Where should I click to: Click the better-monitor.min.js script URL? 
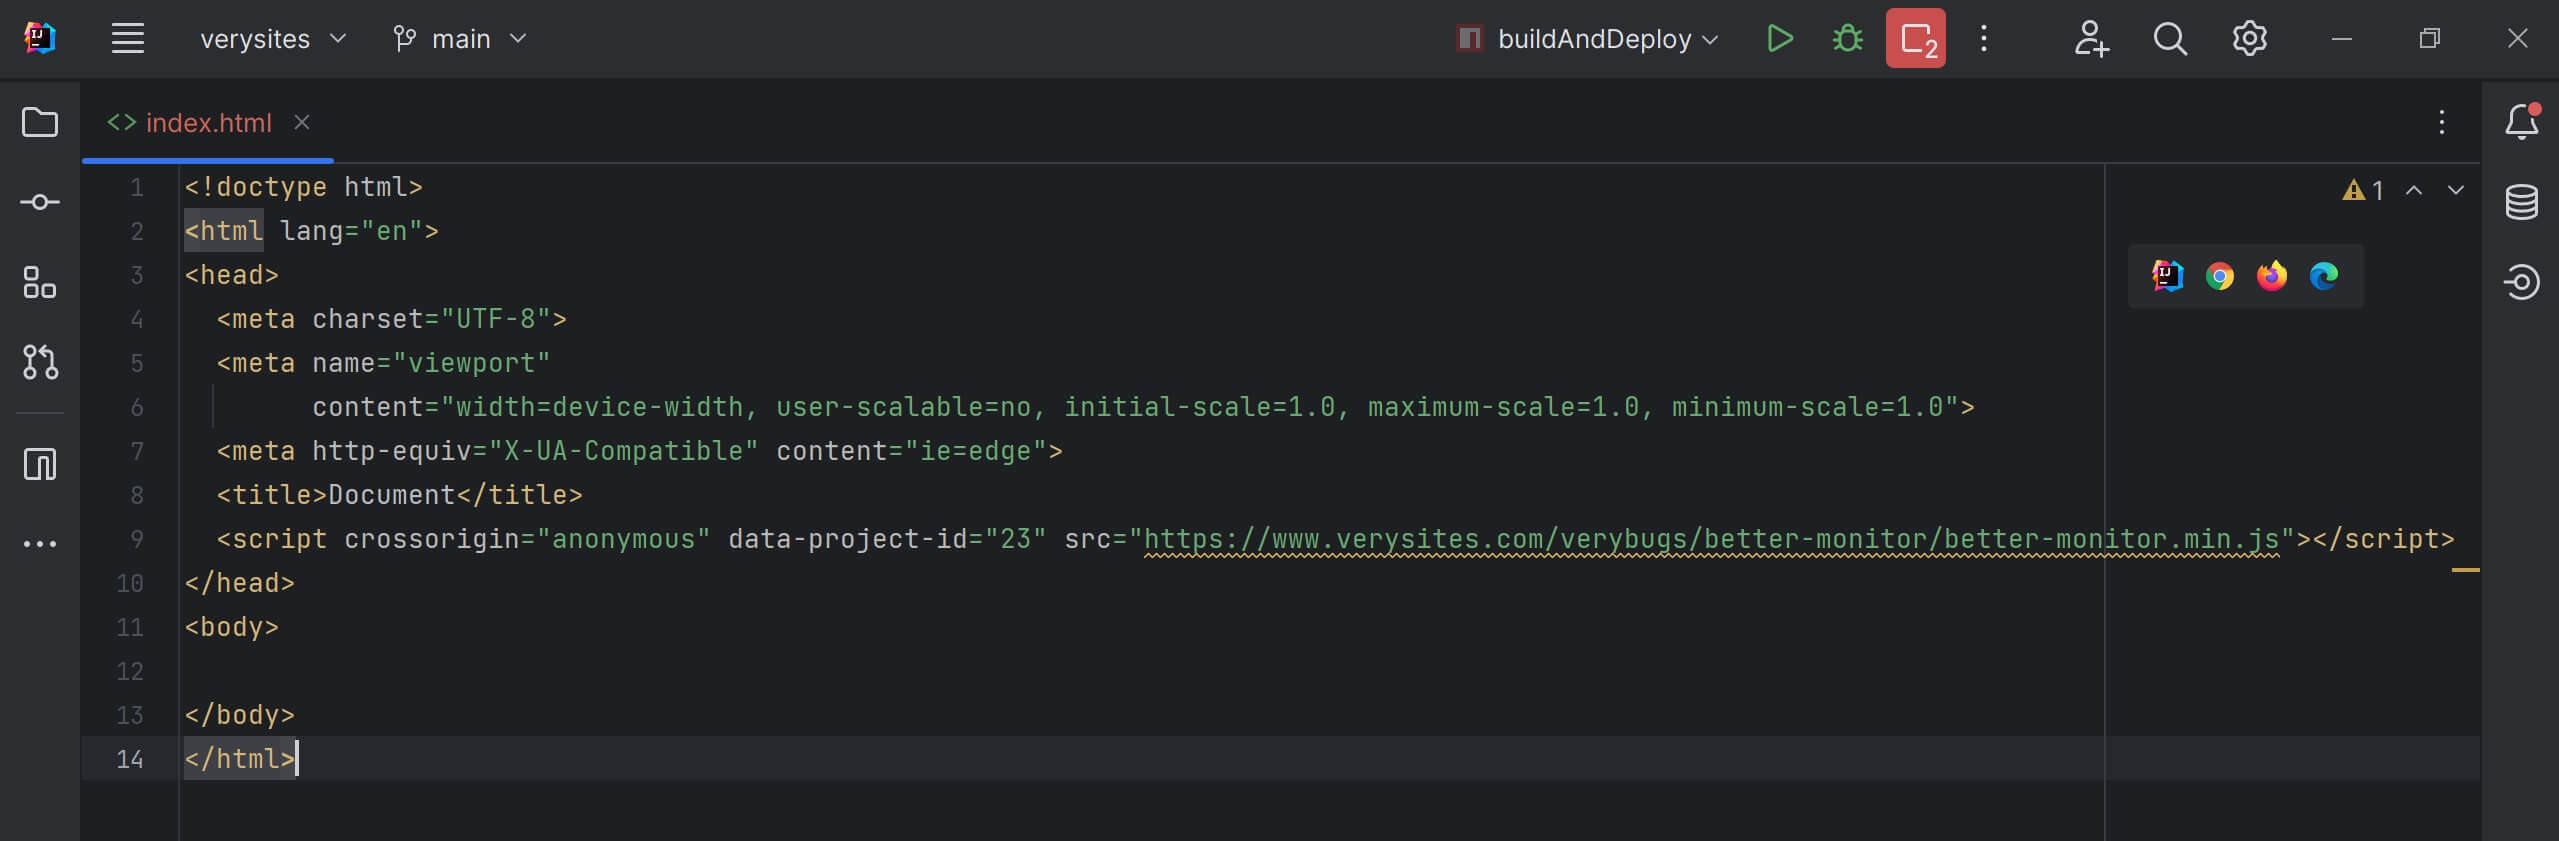pos(1712,539)
